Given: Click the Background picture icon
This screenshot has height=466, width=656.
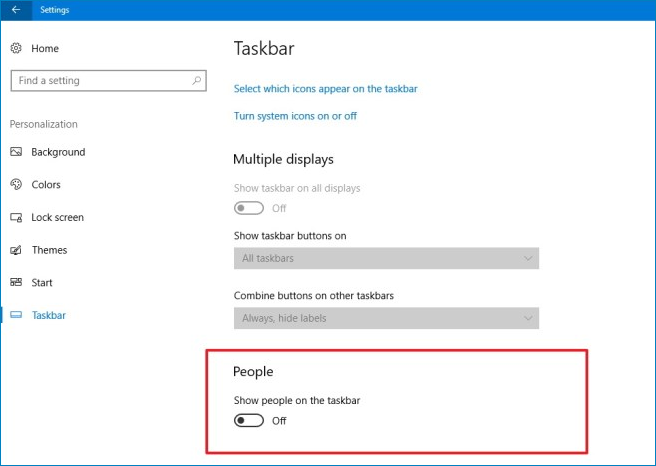Looking at the screenshot, I should tap(16, 152).
